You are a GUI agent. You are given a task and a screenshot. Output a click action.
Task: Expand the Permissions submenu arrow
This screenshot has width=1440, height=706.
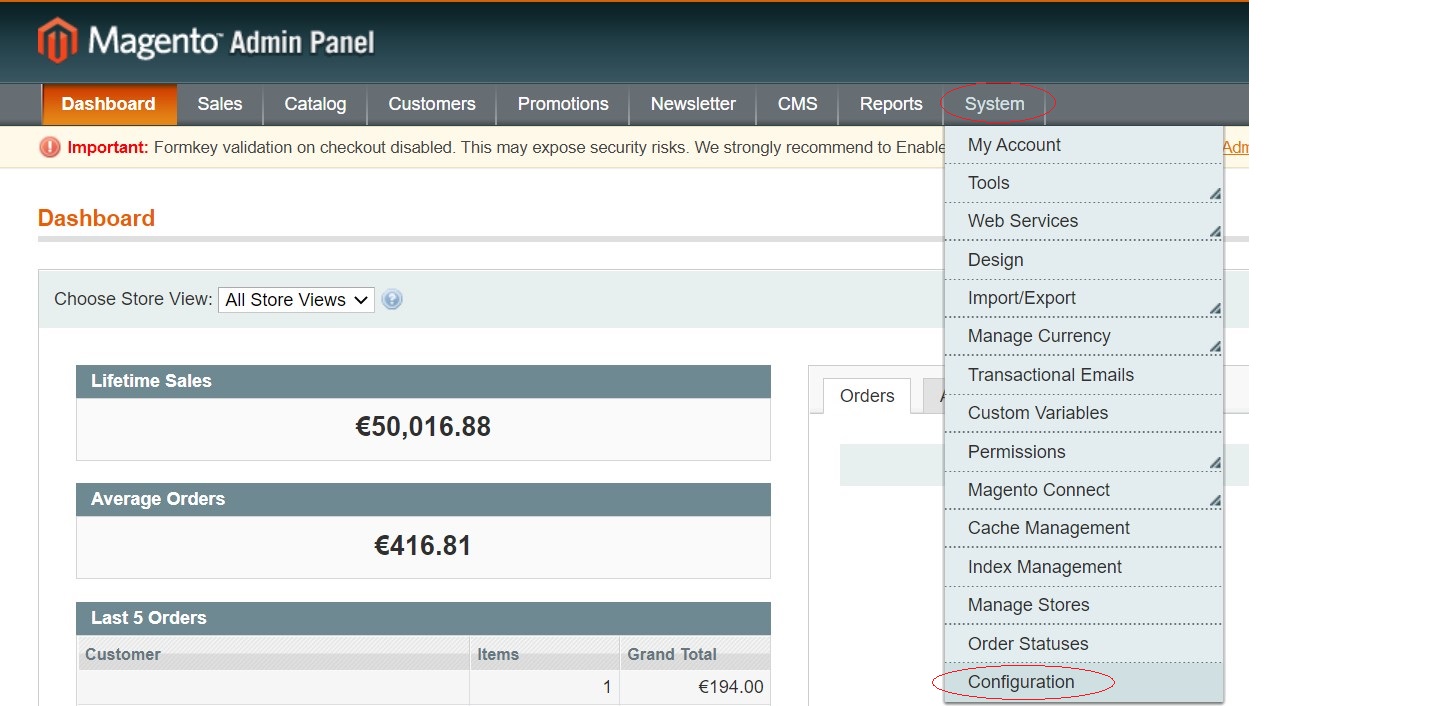pos(1214,463)
